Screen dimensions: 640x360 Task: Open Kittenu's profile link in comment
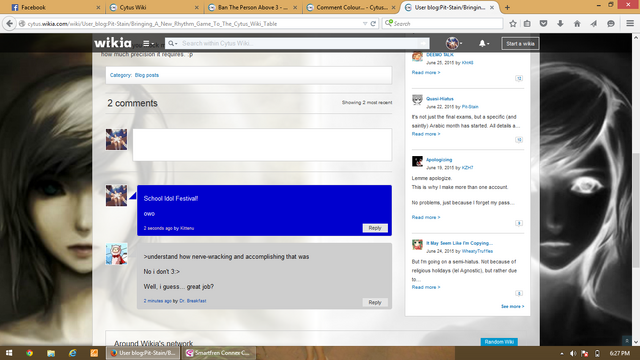click(187, 228)
